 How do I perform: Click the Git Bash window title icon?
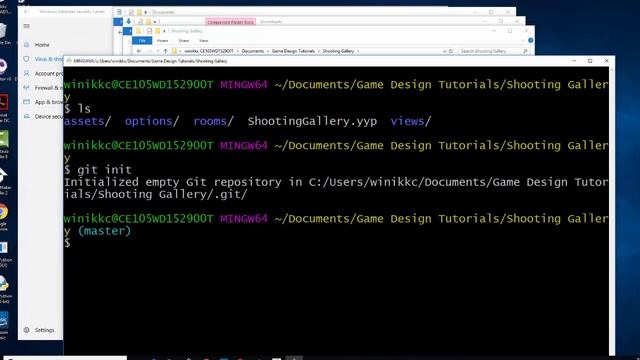tap(69, 61)
